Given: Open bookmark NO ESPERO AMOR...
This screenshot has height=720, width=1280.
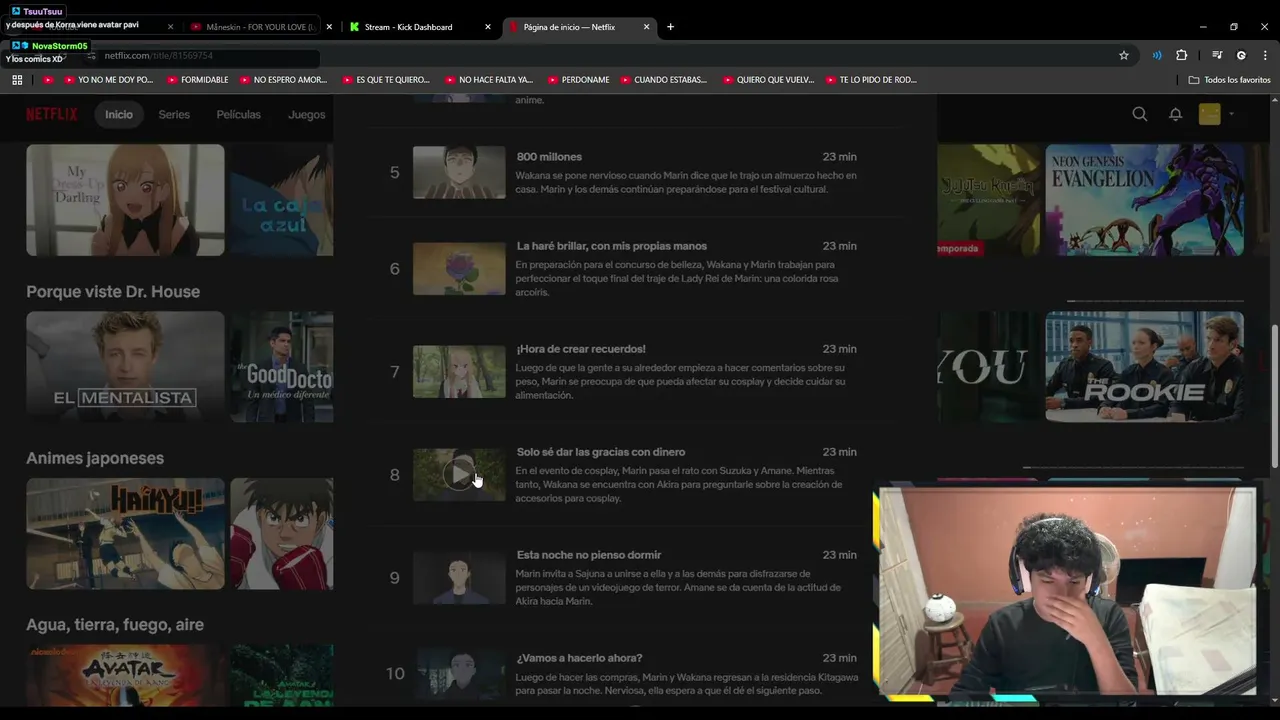Looking at the screenshot, I should click(283, 80).
